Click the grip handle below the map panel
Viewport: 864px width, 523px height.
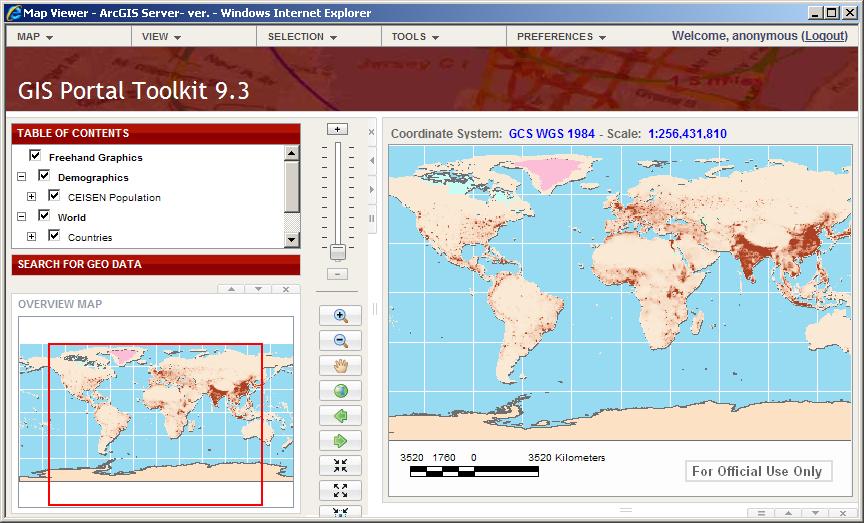626,510
